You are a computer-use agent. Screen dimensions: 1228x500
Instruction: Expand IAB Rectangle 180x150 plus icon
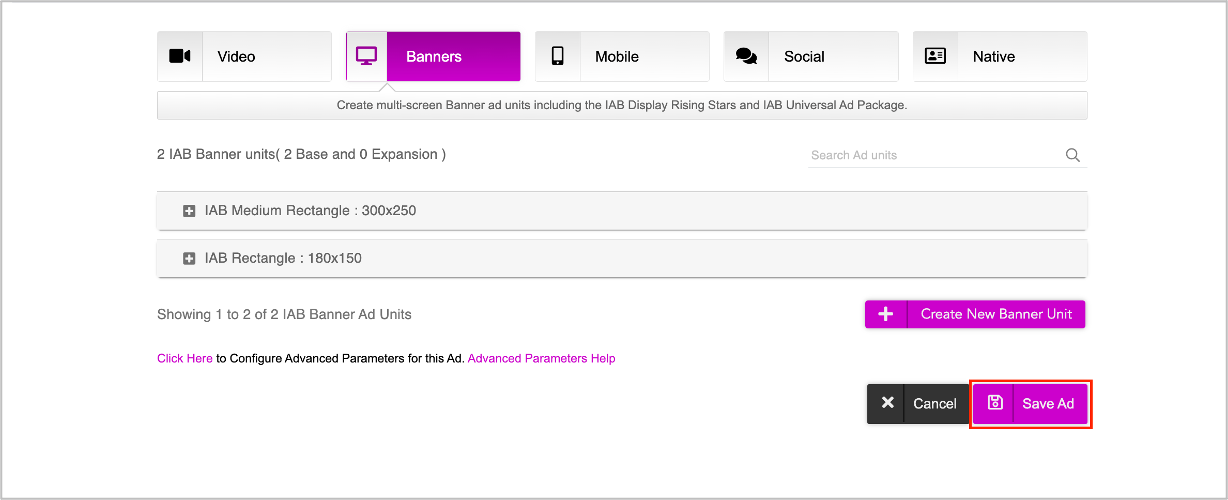coord(189,258)
